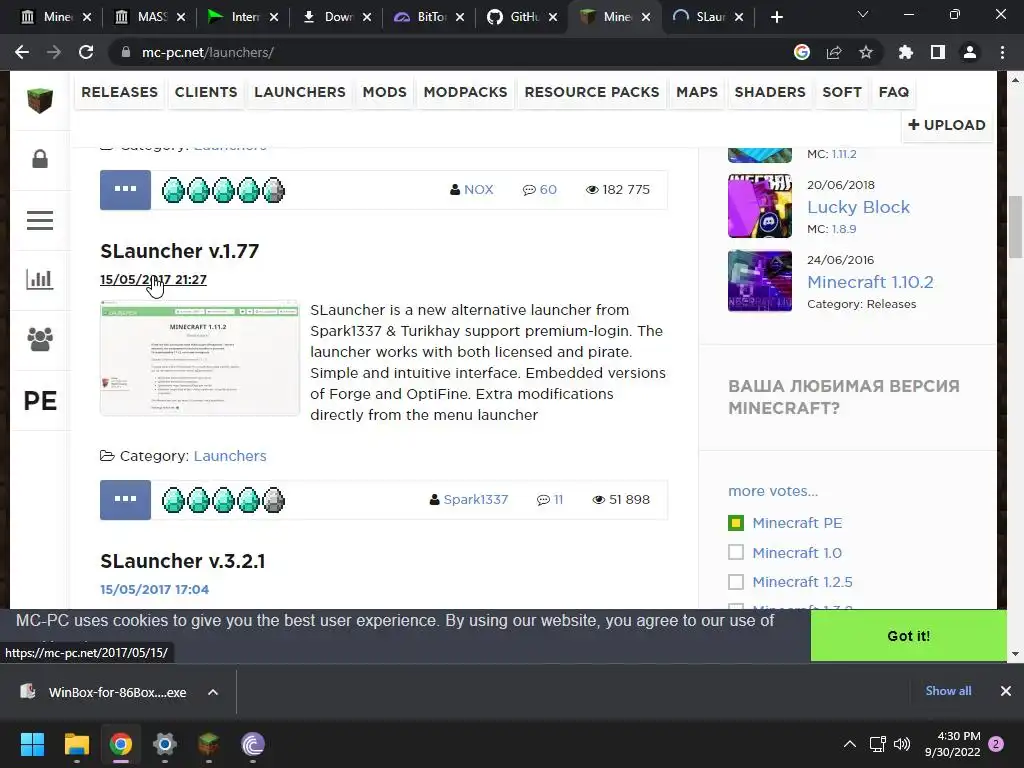Click Show all downloads
This screenshot has height=768, width=1024.
[x=948, y=691]
